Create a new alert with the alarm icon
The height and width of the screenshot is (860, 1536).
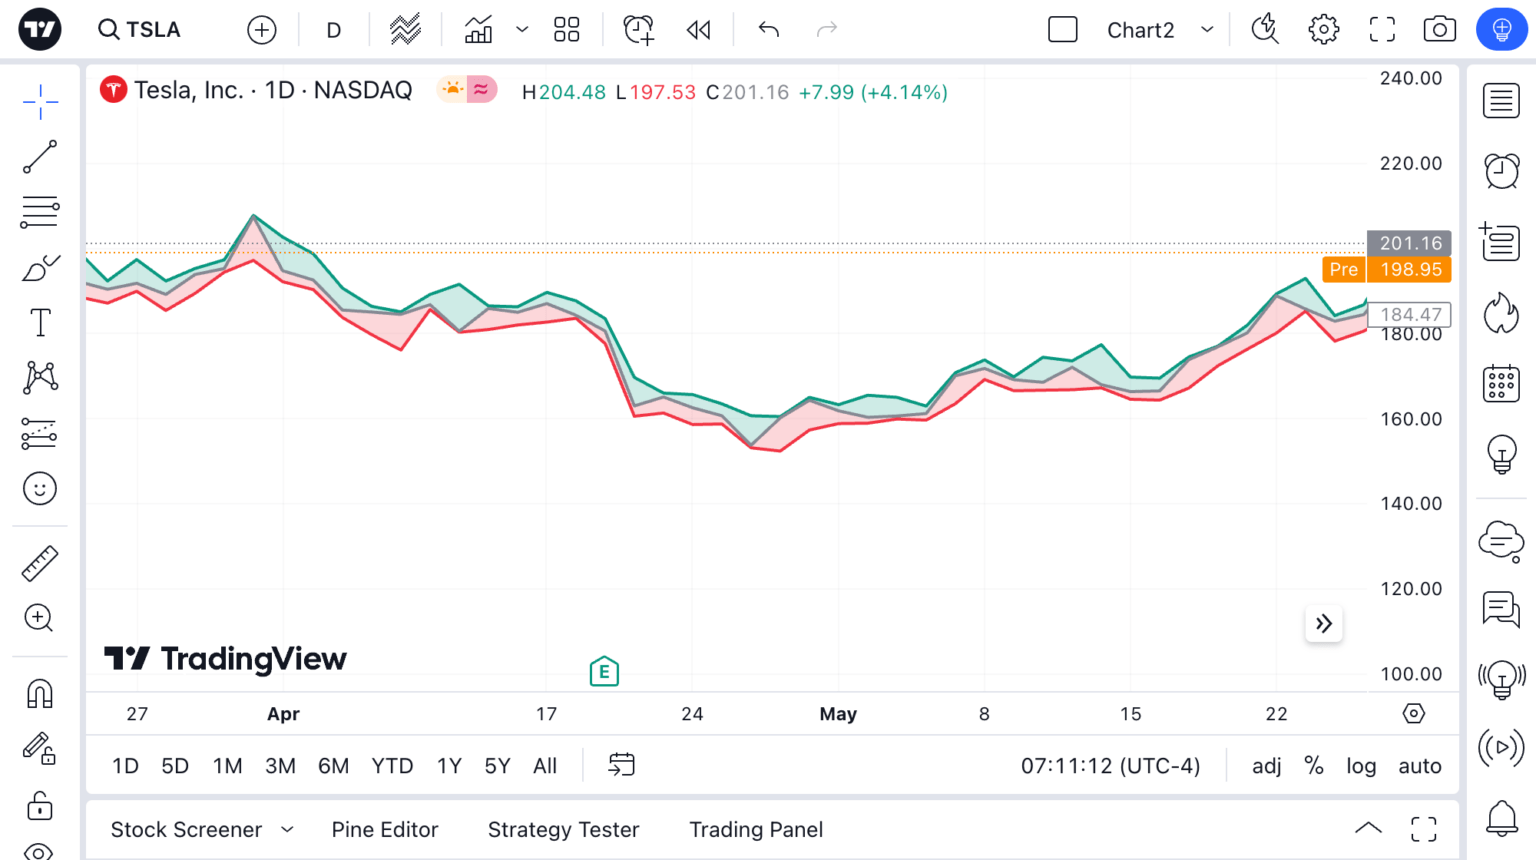[x=638, y=29]
